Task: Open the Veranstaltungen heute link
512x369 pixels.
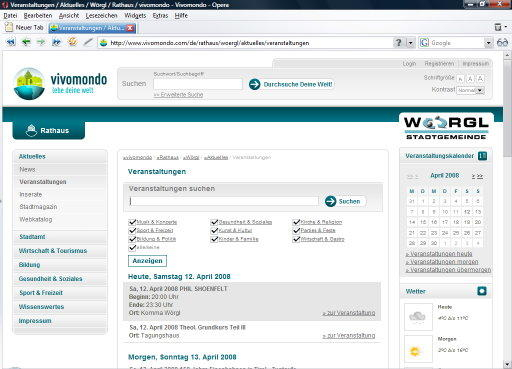Action: 439,254
